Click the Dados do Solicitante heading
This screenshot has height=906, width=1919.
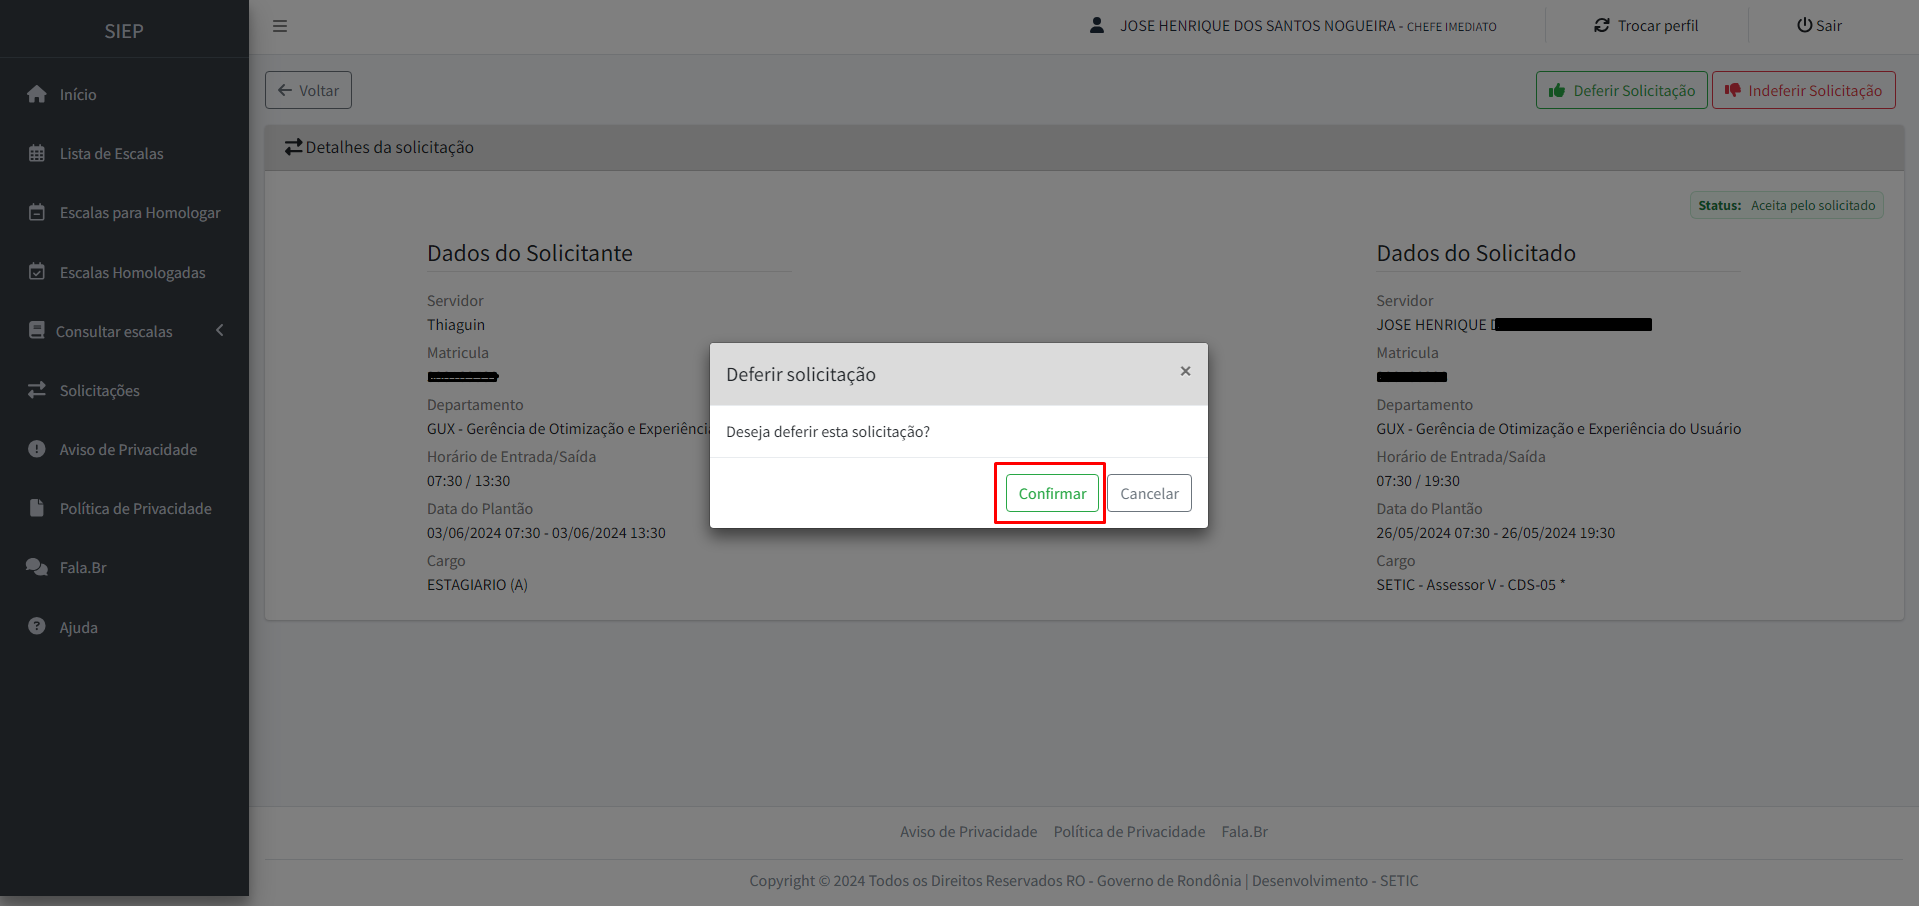529,253
